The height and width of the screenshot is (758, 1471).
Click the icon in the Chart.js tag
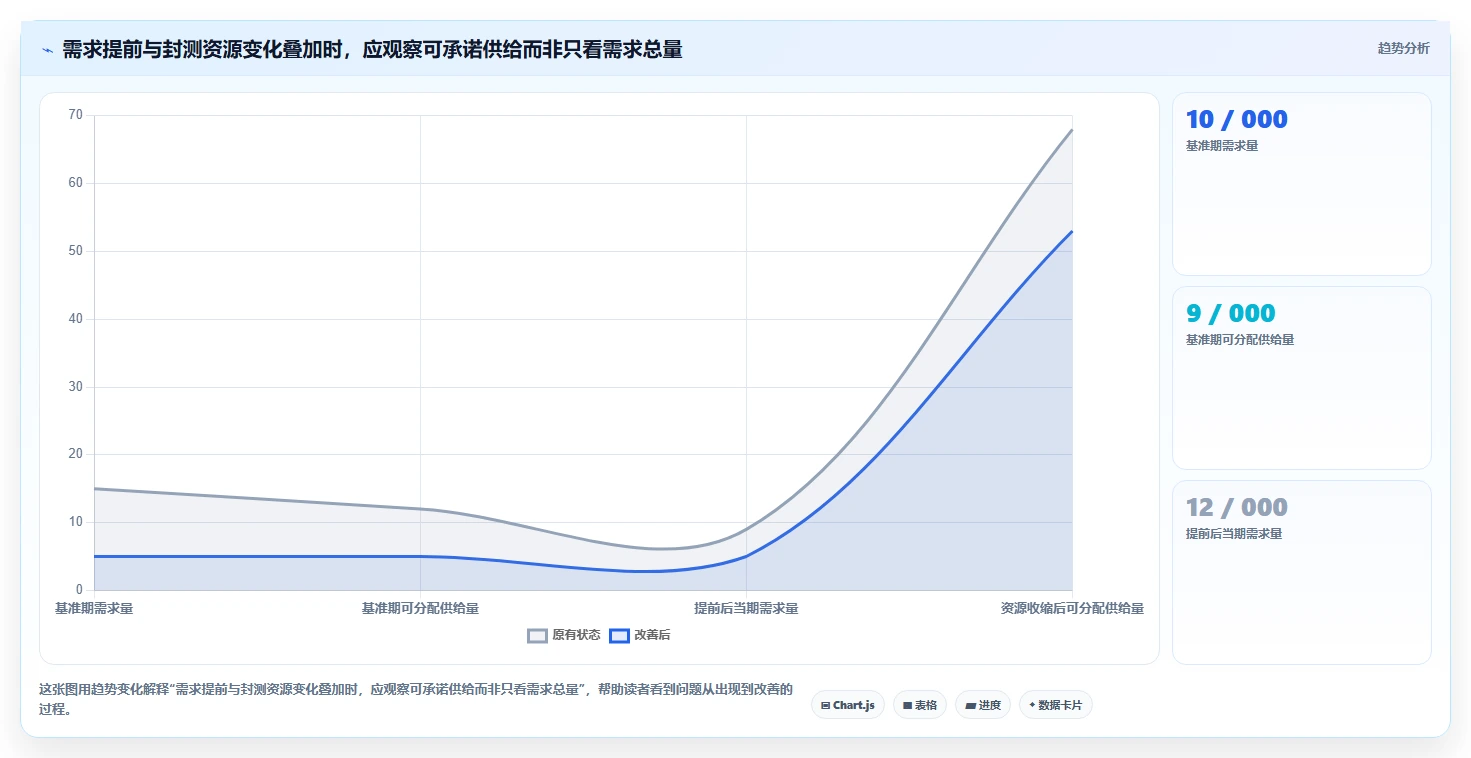coord(825,705)
